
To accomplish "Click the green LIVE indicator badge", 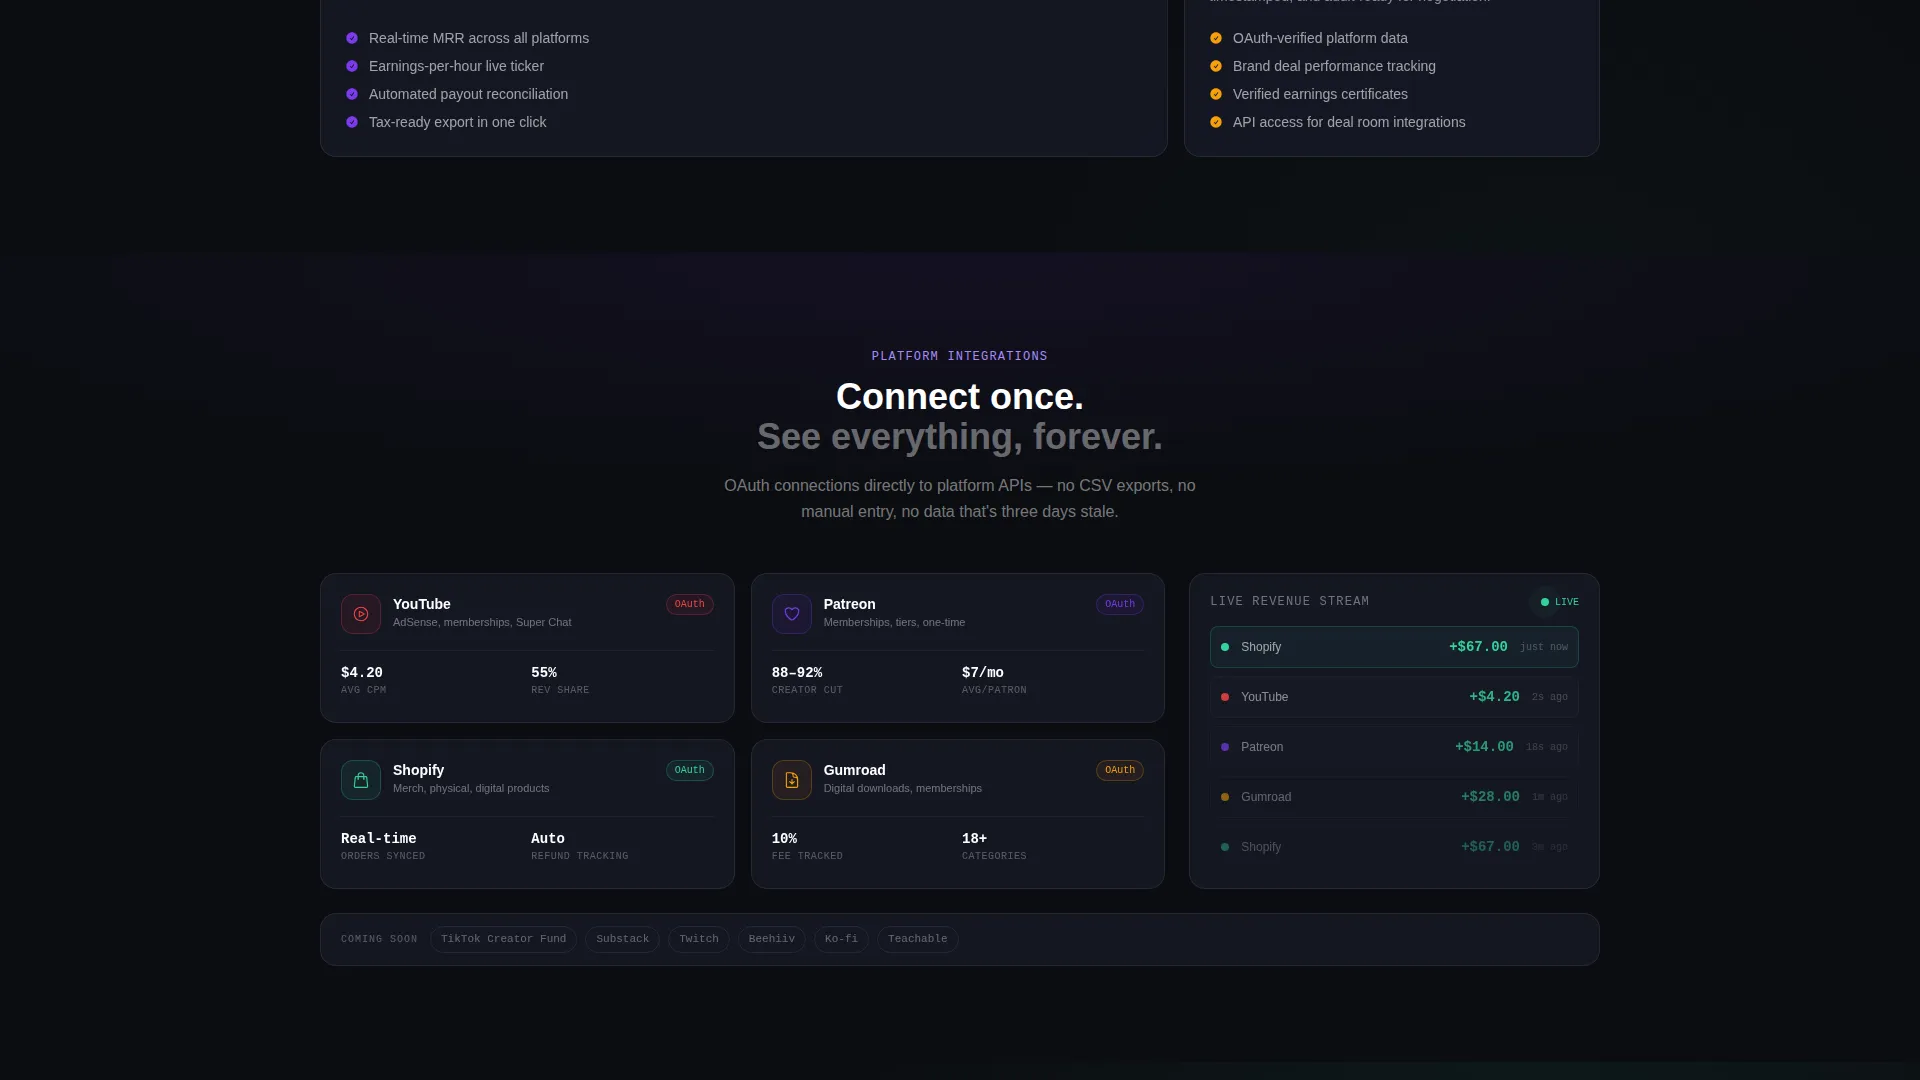I will tap(1559, 602).
